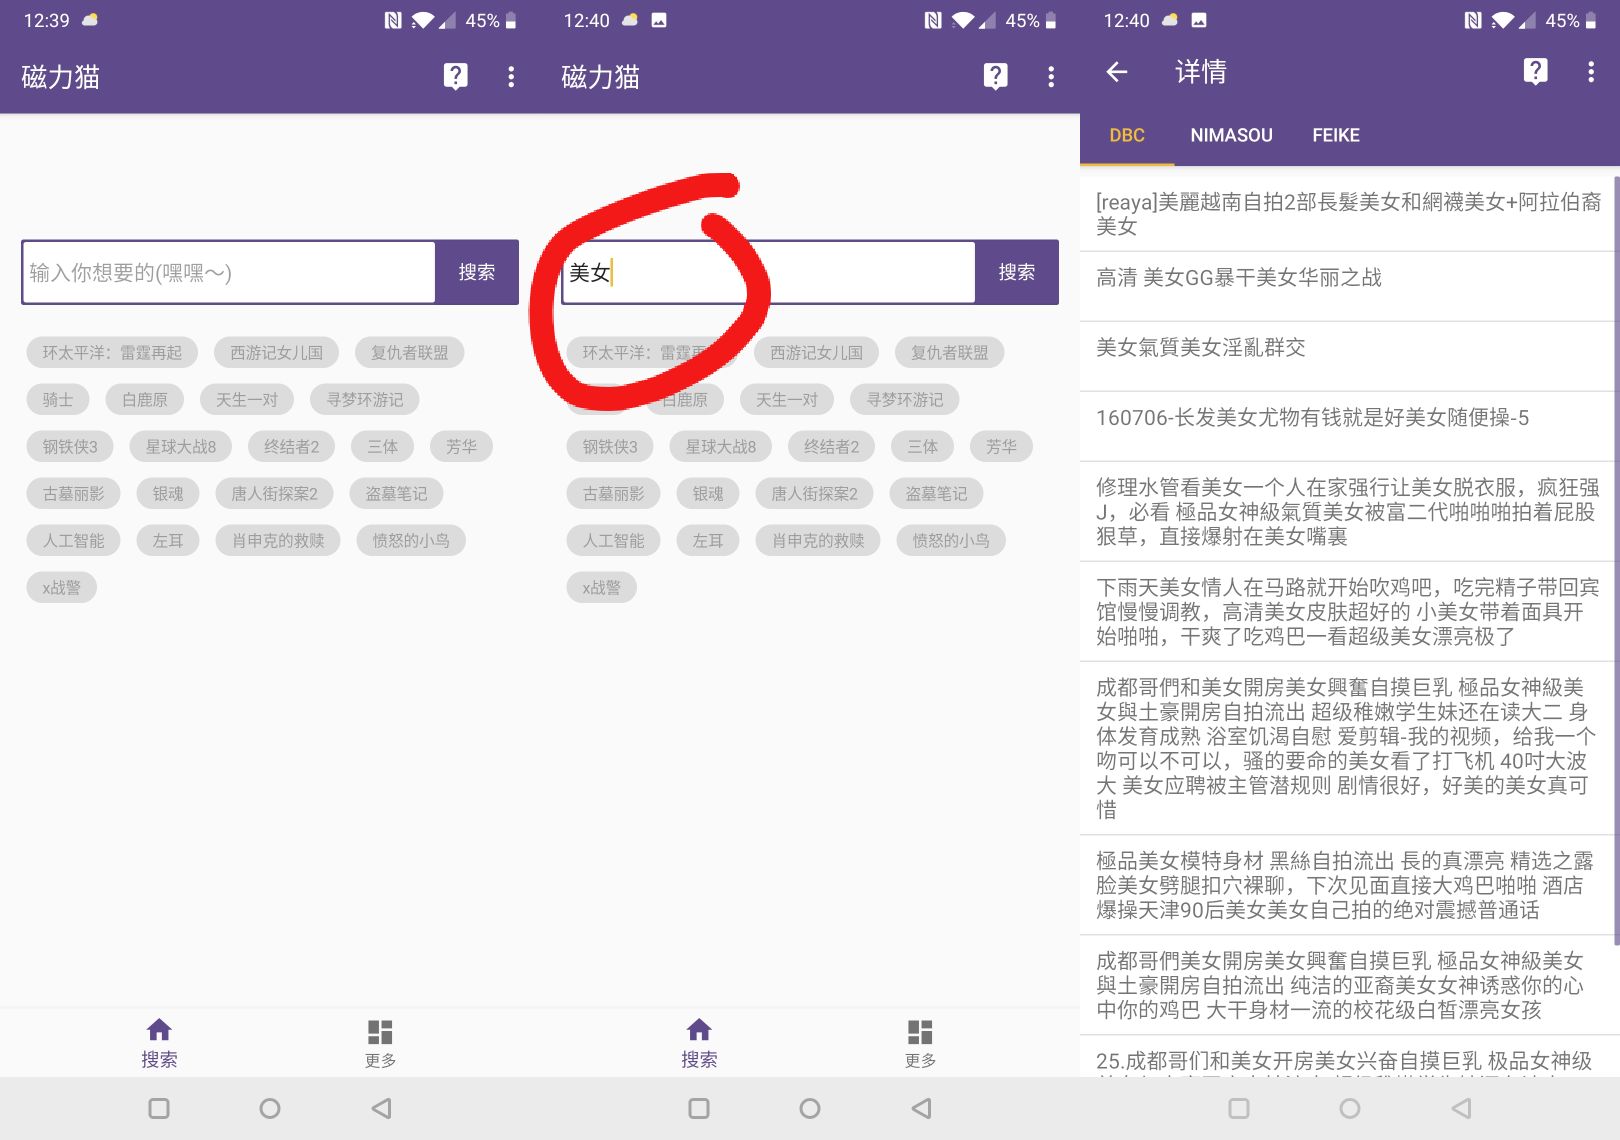1620x1140 pixels.
Task: Pick the 银魂 chip on left screen
Action: [168, 494]
